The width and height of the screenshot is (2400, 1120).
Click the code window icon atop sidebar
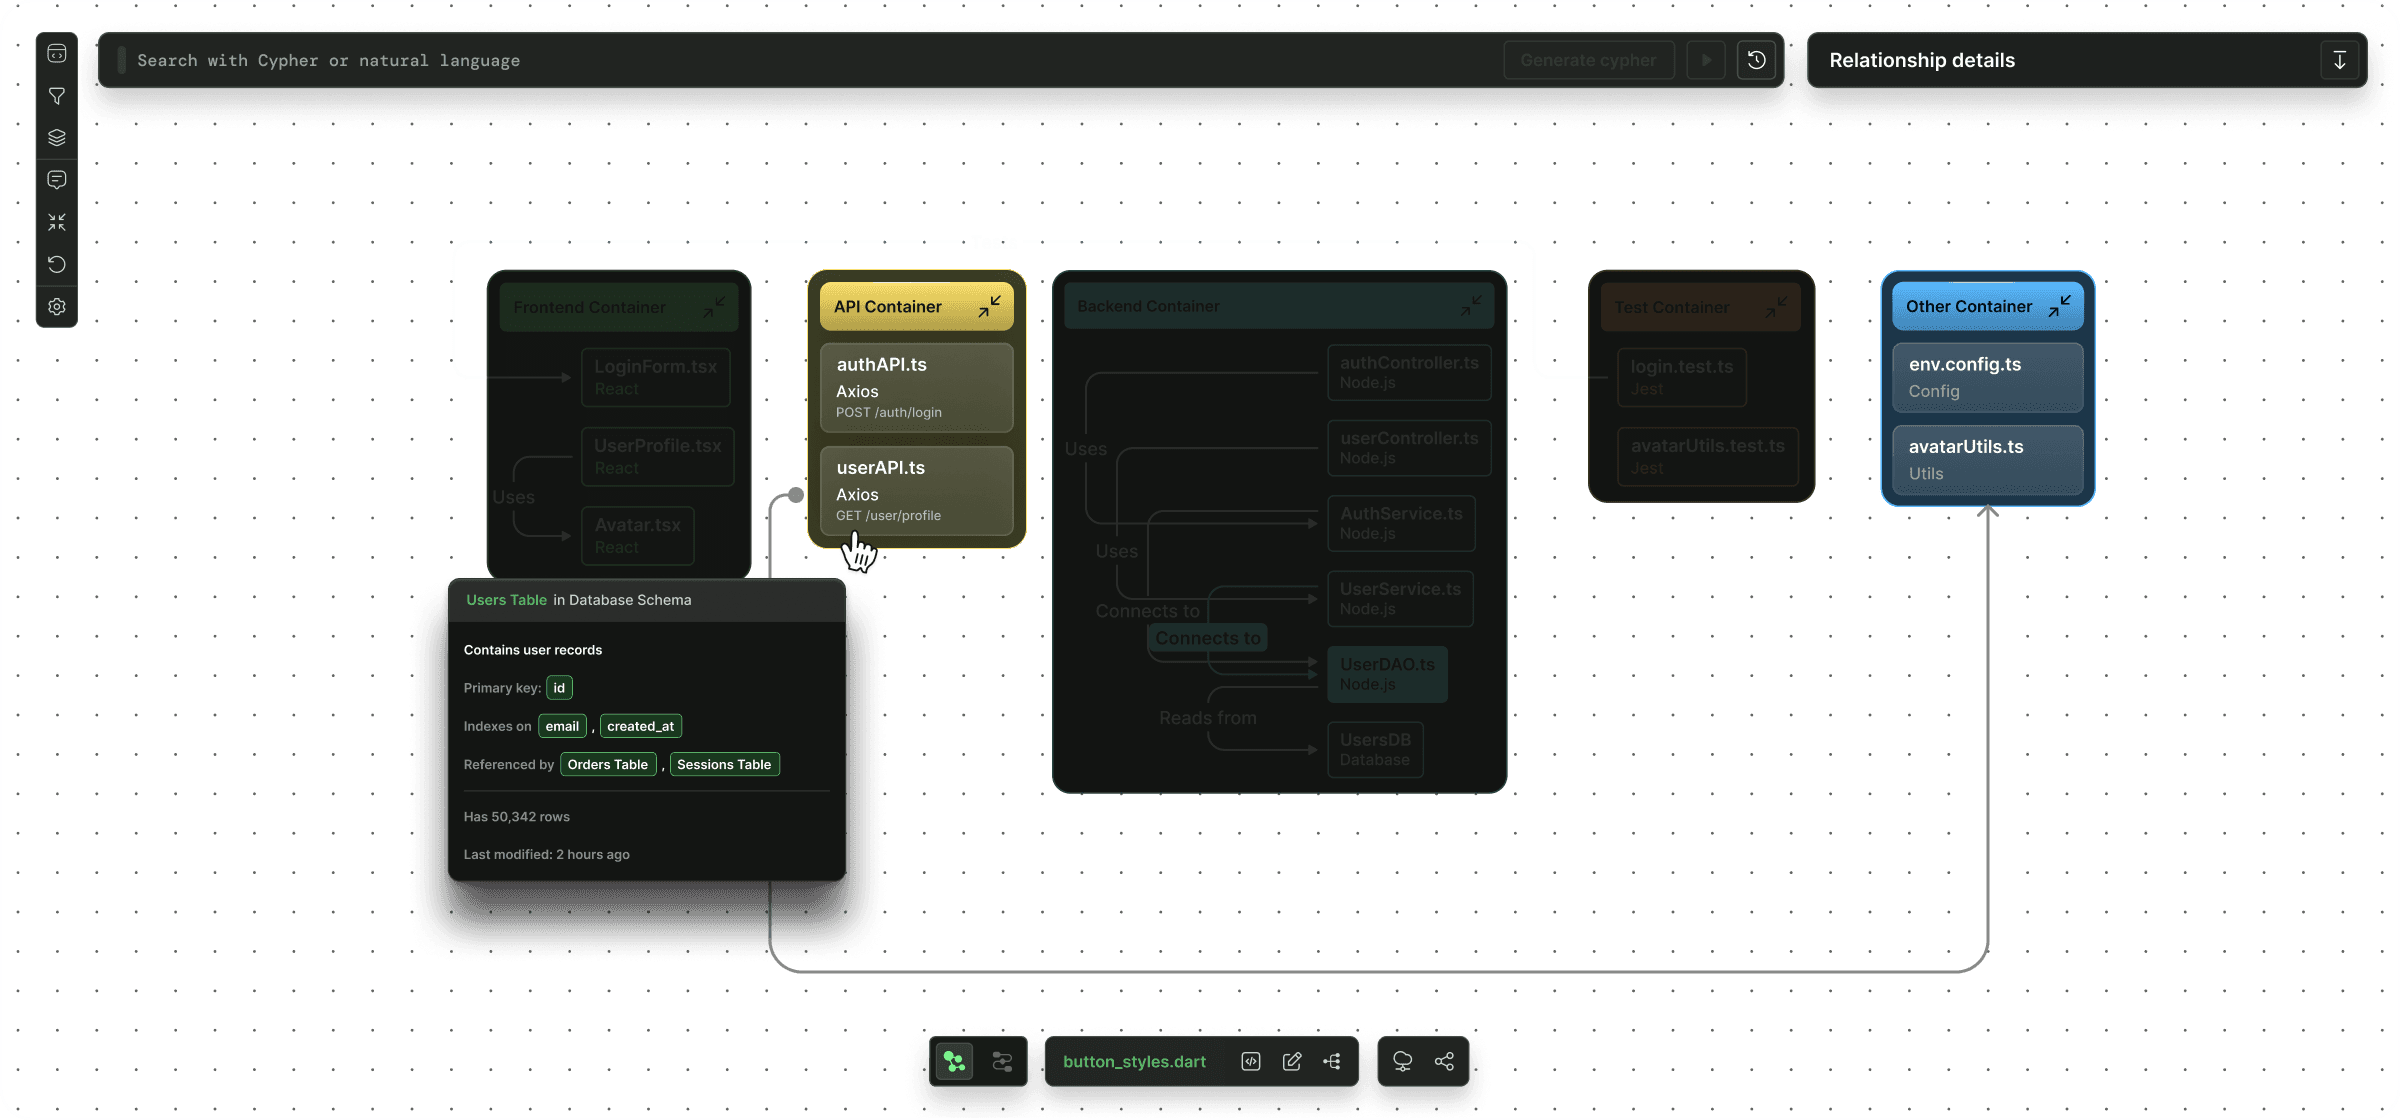57,54
